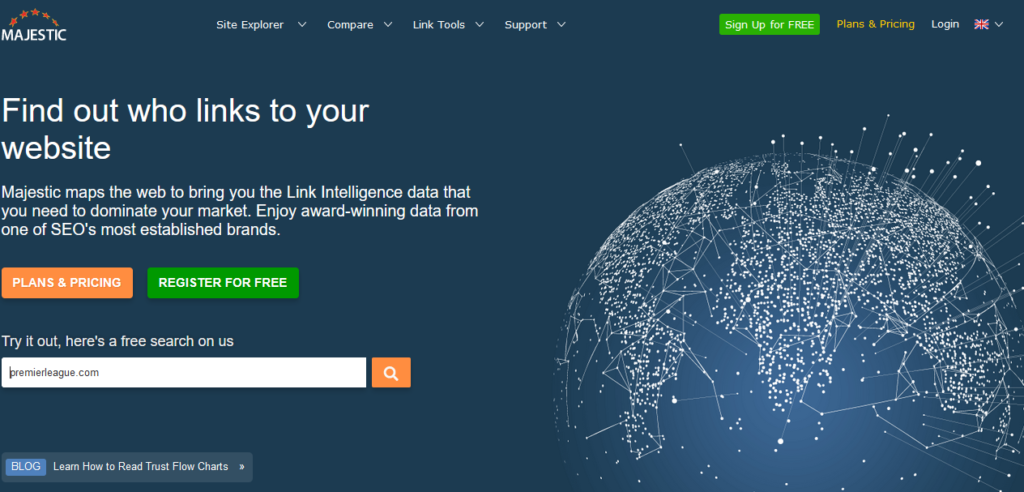Click the REGISTER FOR FREE button
Screen dimensions: 1024x492
[223, 283]
